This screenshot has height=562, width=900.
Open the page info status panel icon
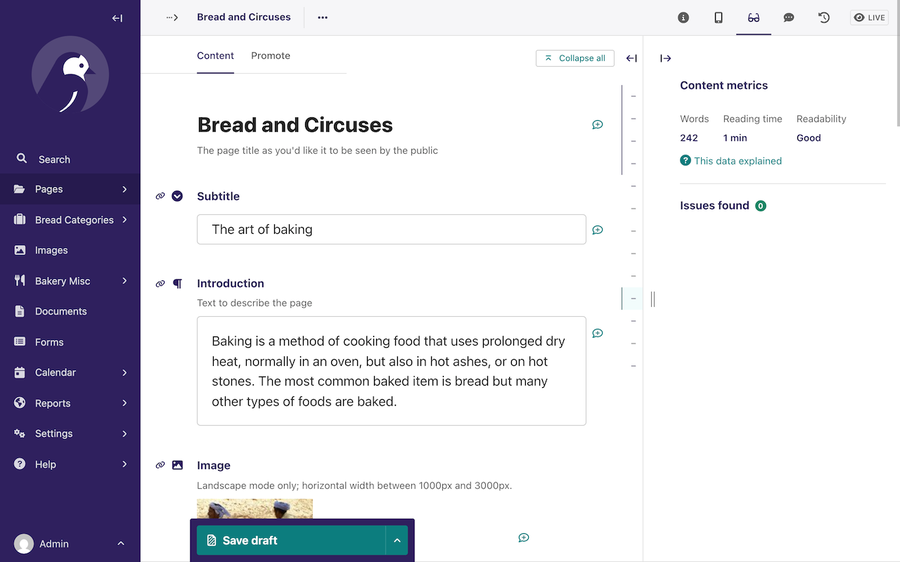(683, 18)
